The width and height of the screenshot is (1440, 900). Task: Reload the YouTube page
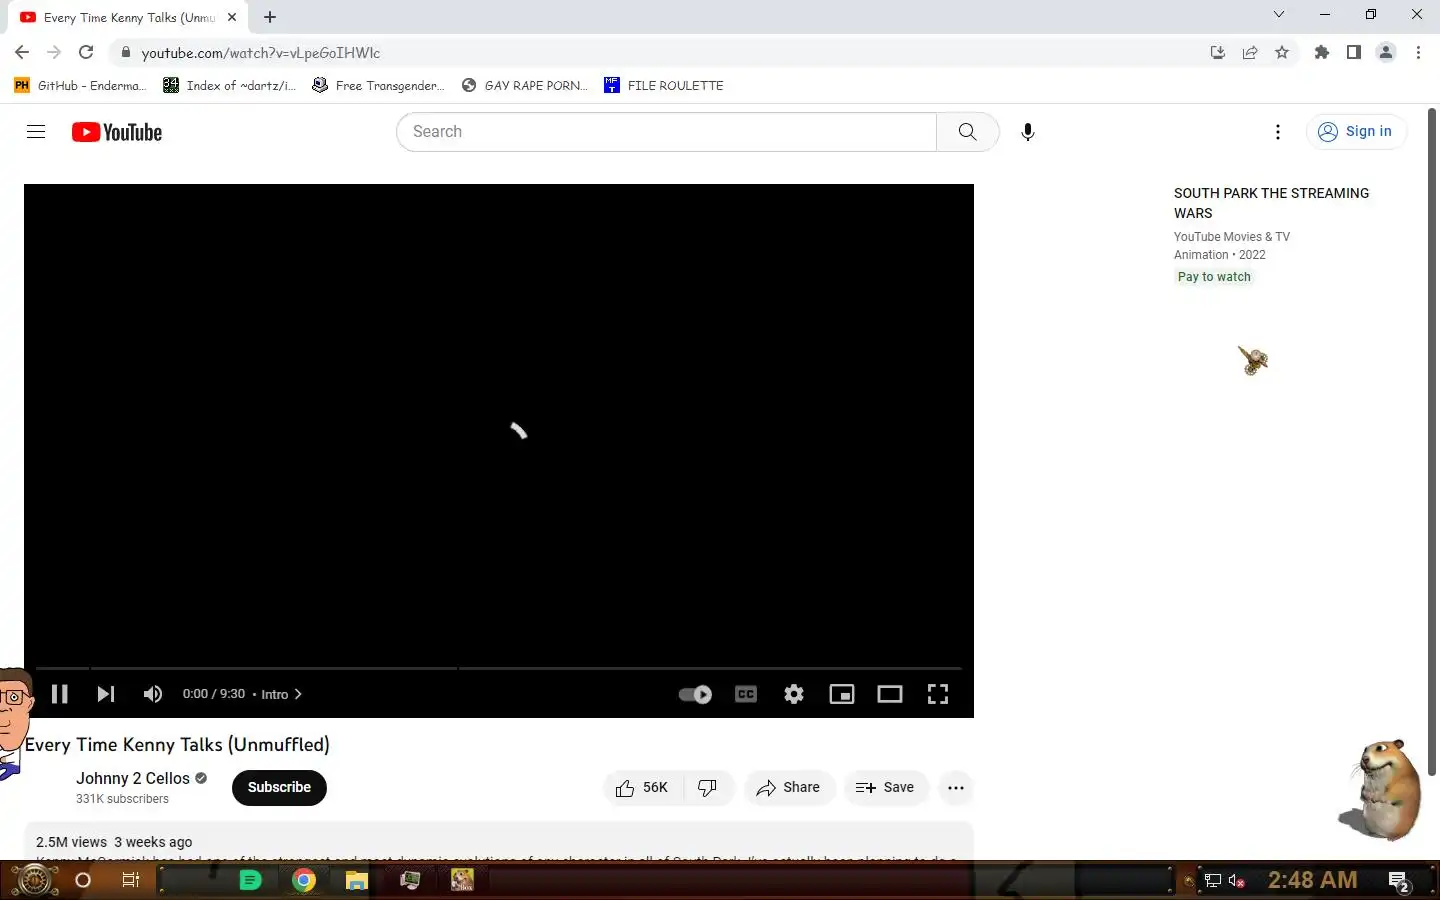pos(86,52)
